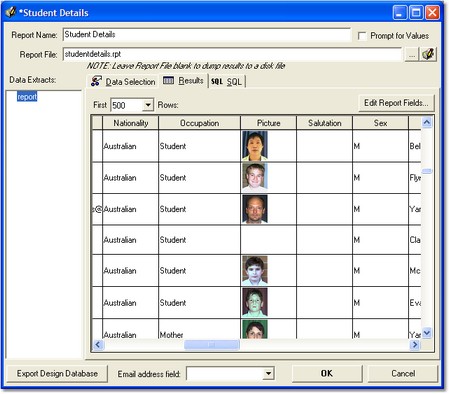Click the Nationality column header
This screenshot has height=394, width=449.
[130, 123]
